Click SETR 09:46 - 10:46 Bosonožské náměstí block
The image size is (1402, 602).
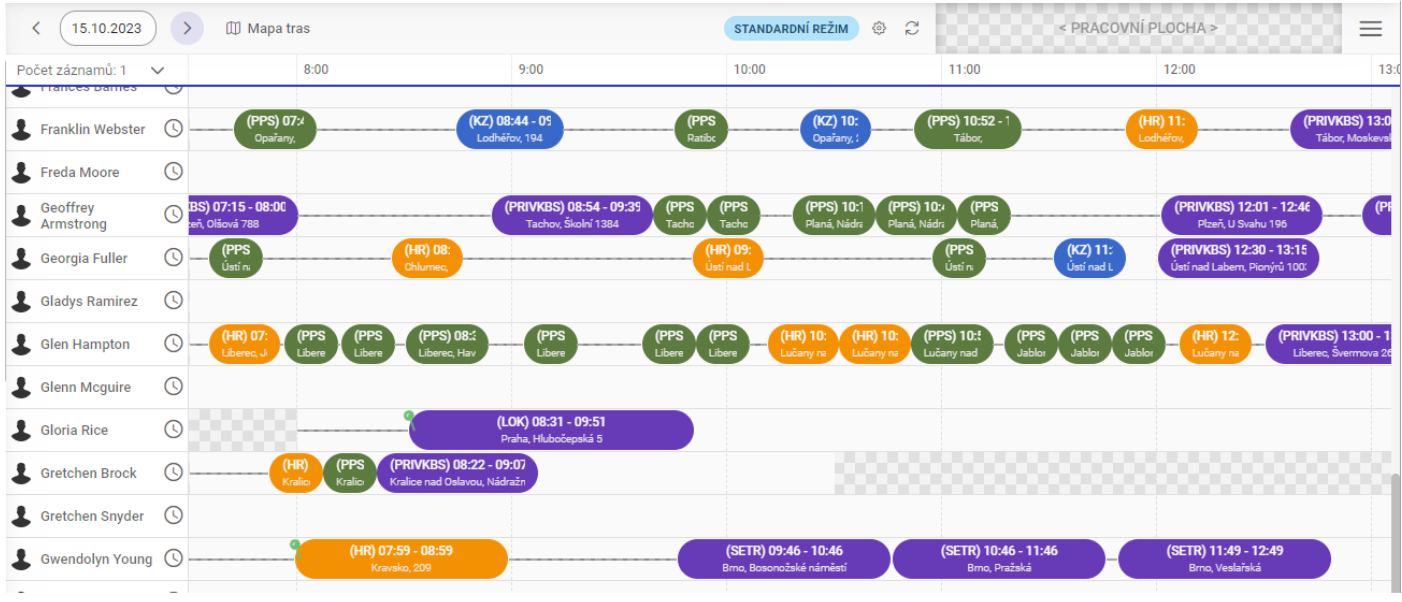(784, 559)
